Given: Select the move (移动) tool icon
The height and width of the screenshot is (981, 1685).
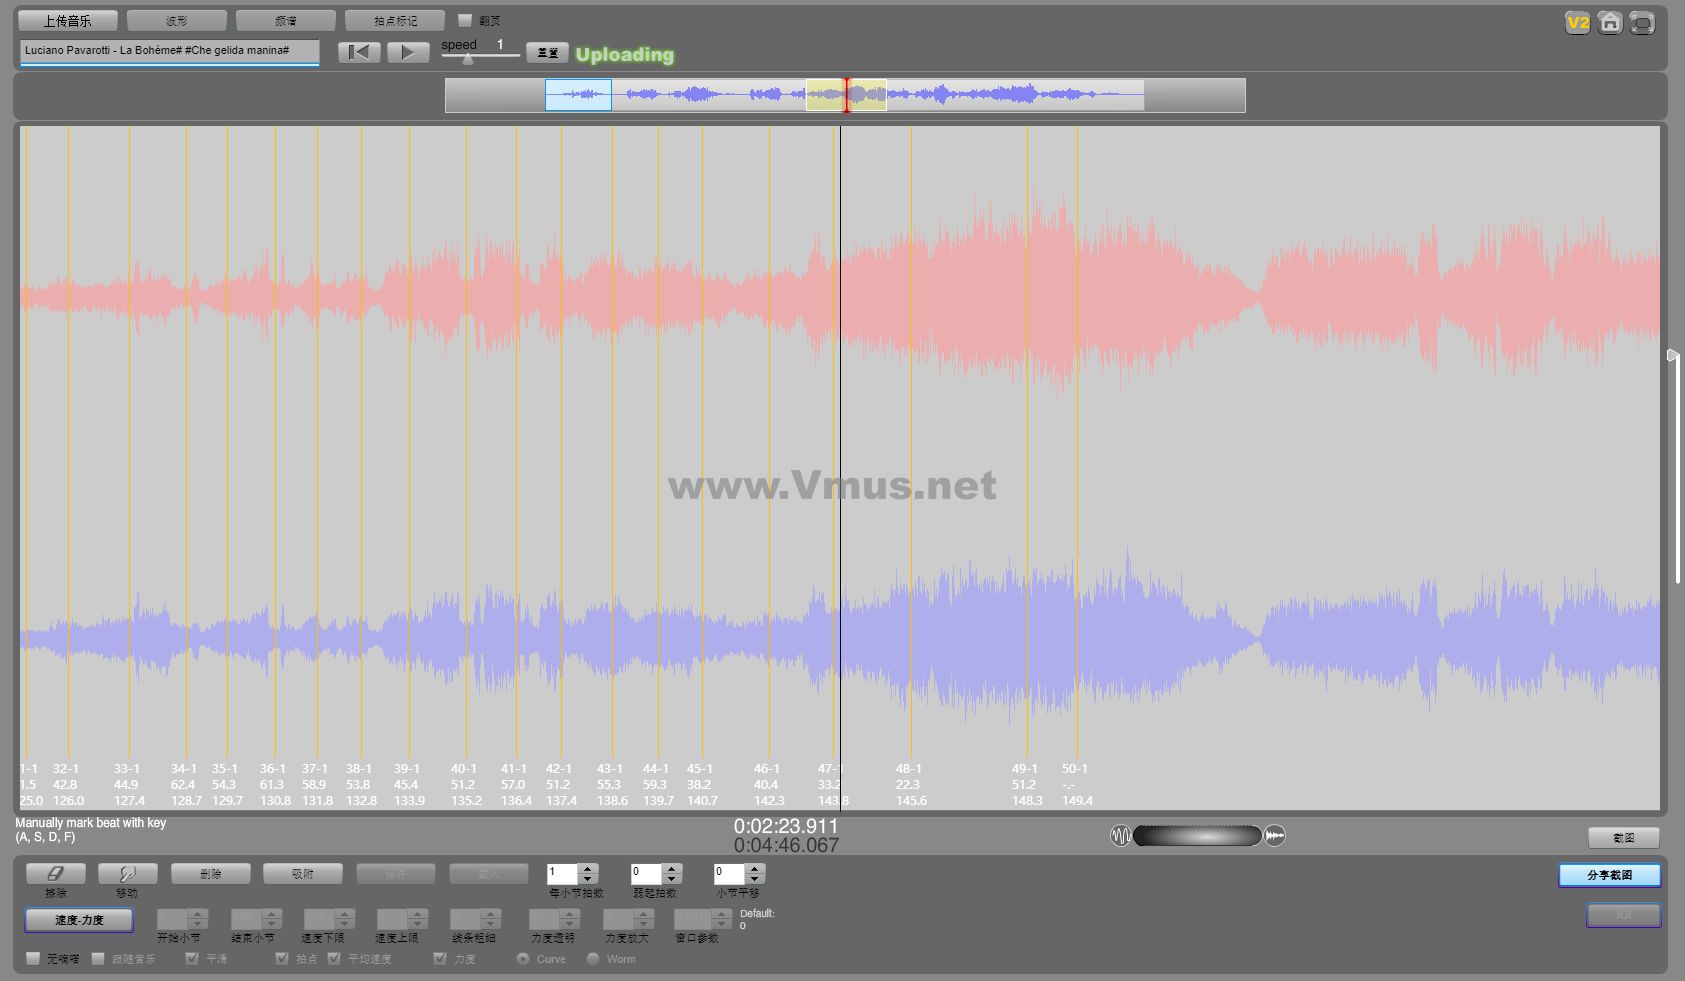Looking at the screenshot, I should (x=127, y=874).
